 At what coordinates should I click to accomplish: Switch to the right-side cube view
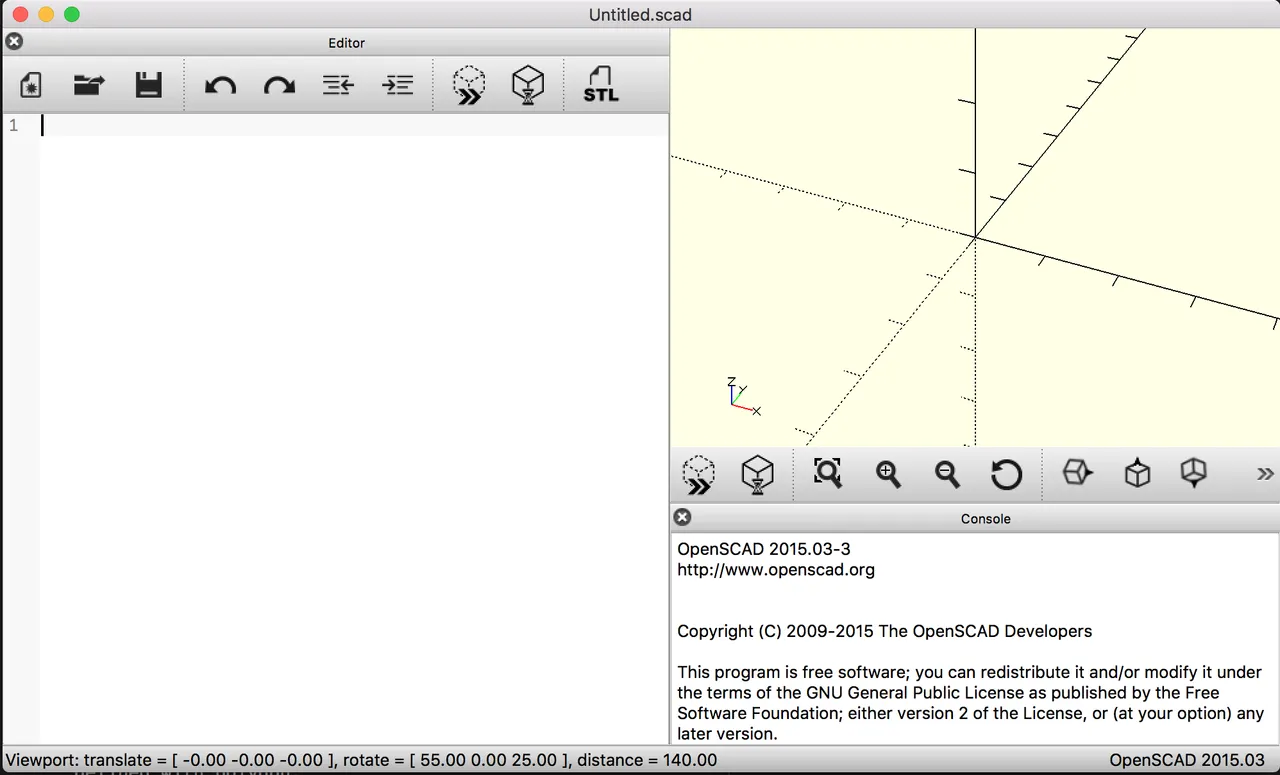pyautogui.click(x=1077, y=472)
